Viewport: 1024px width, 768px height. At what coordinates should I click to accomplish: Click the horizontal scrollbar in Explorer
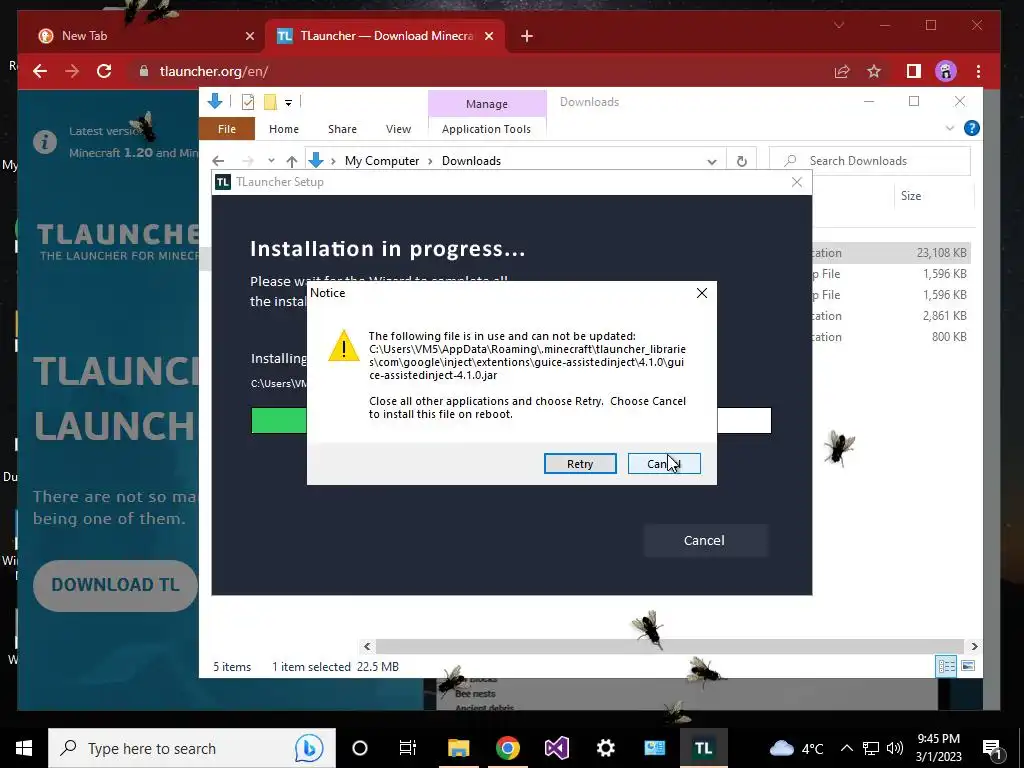click(670, 647)
